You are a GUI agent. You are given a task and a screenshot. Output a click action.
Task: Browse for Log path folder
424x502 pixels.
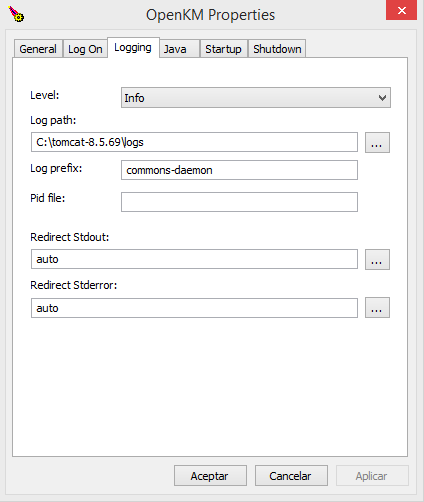(377, 143)
